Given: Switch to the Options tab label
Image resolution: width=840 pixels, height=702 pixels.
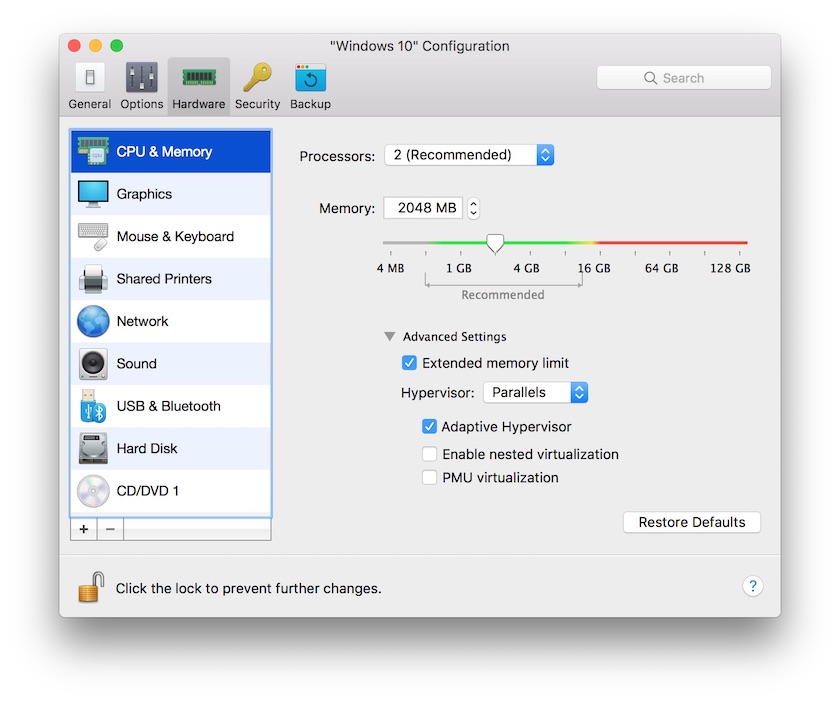Looking at the screenshot, I should pyautogui.click(x=141, y=104).
